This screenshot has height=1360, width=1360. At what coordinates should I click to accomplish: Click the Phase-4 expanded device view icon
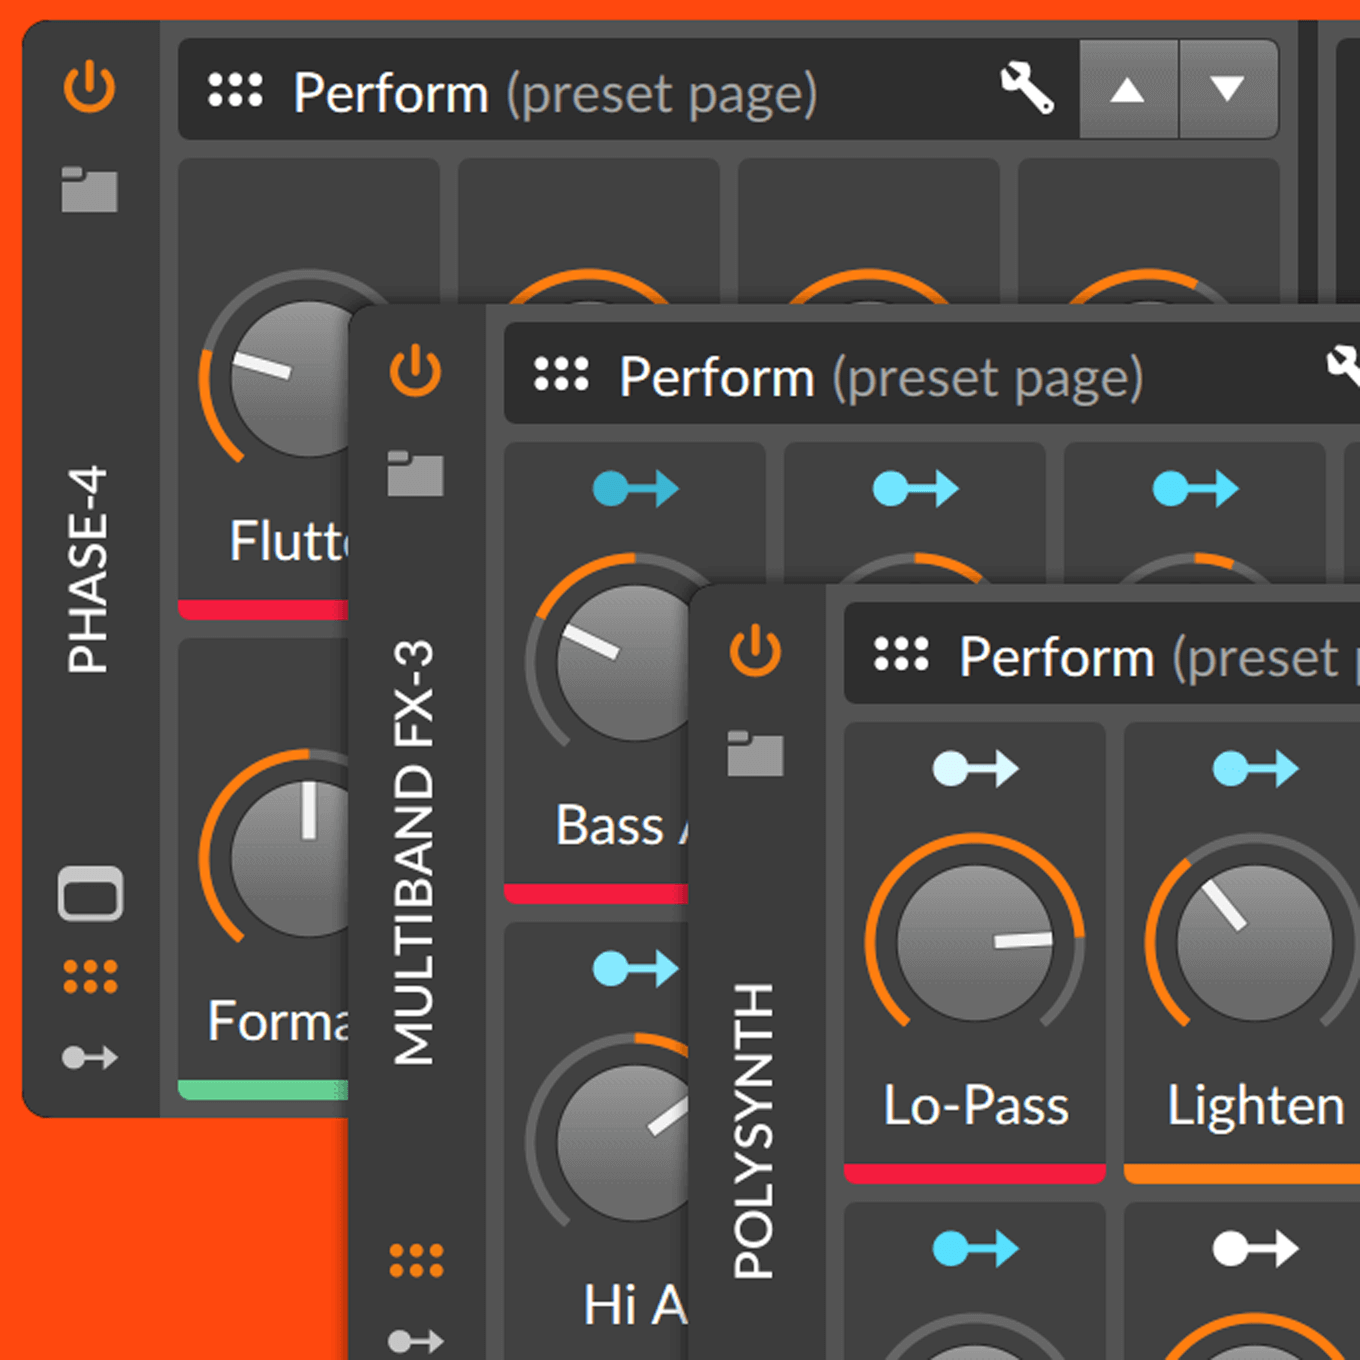[x=91, y=893]
